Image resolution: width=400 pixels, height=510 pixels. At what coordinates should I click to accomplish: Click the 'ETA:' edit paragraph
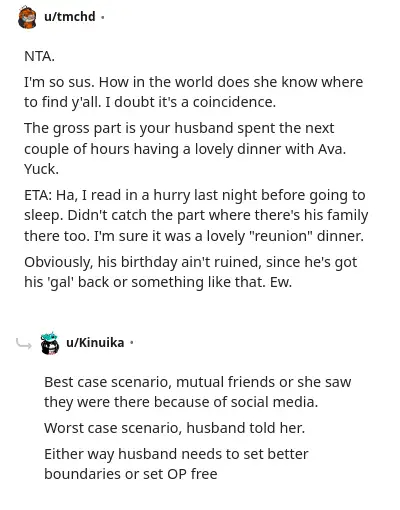(x=196, y=215)
